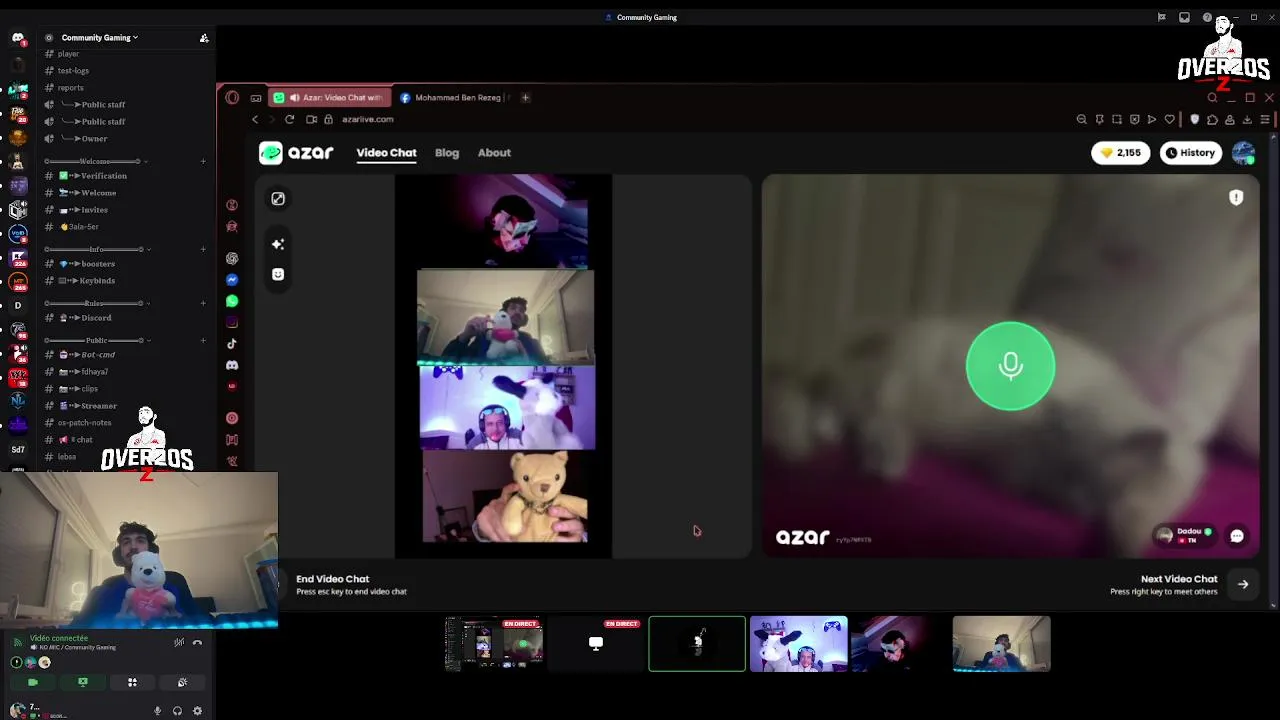Open Messenger in Opera sidebar

(232, 280)
